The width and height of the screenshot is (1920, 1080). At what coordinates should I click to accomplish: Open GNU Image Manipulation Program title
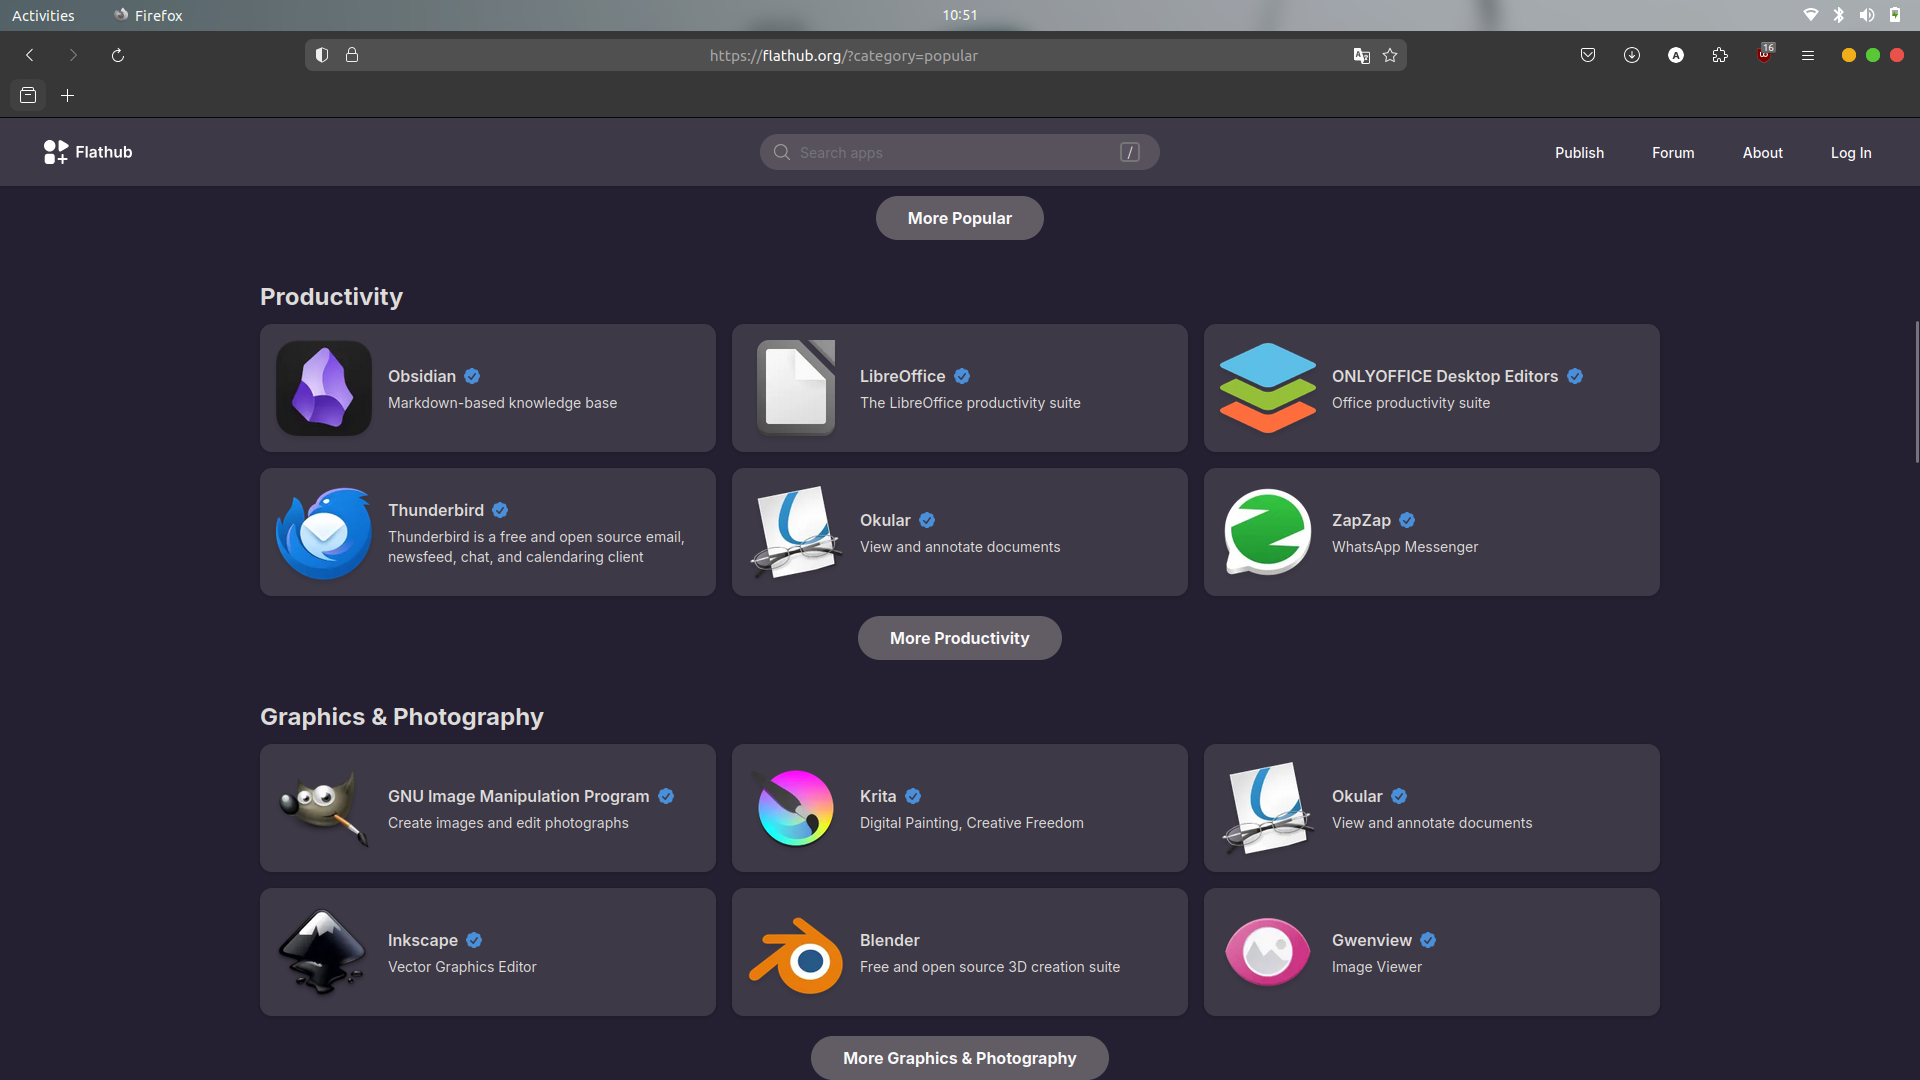(518, 796)
